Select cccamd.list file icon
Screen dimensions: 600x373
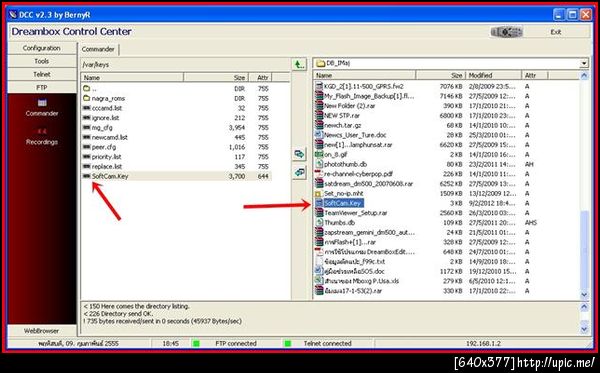coord(86,108)
